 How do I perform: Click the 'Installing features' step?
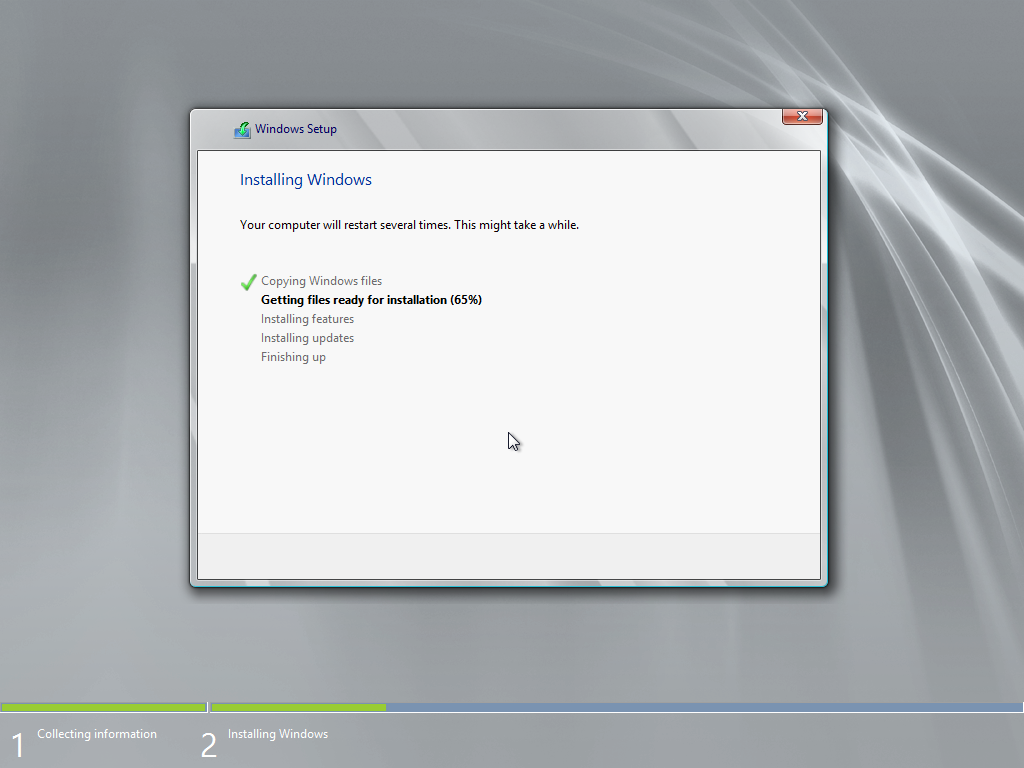click(307, 319)
